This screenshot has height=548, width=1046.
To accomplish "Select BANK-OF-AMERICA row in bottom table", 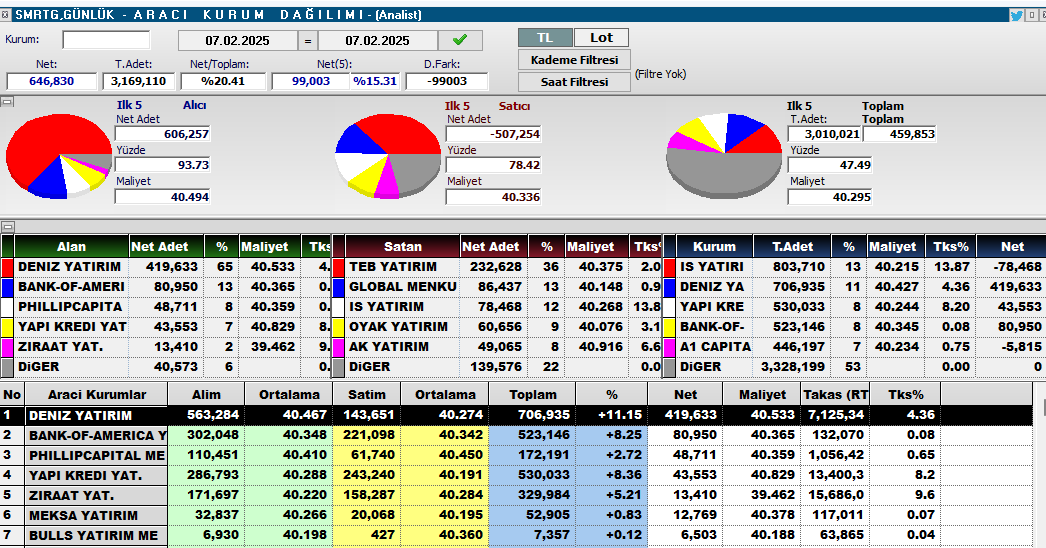I will coord(517,435).
